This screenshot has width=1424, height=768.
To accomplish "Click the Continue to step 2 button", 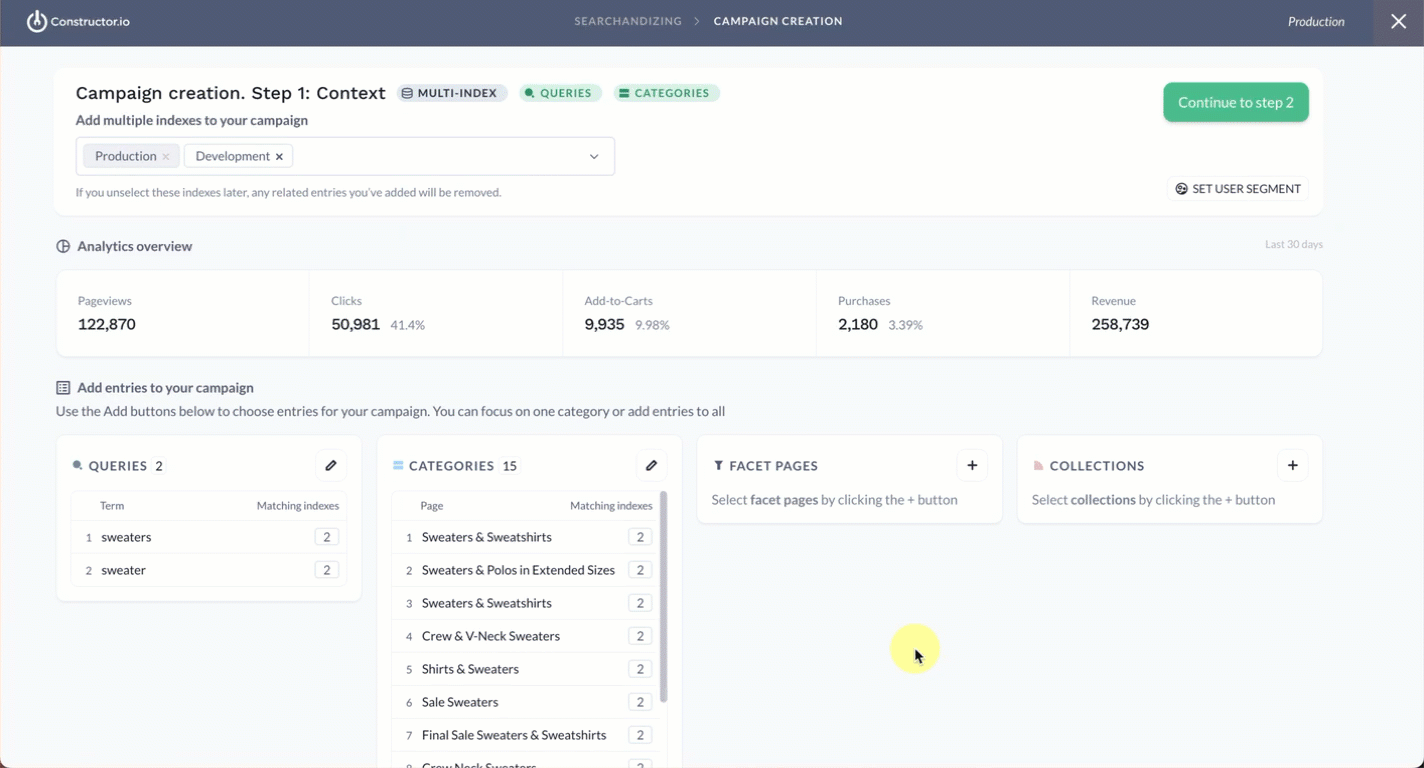I will pyautogui.click(x=1236, y=102).
